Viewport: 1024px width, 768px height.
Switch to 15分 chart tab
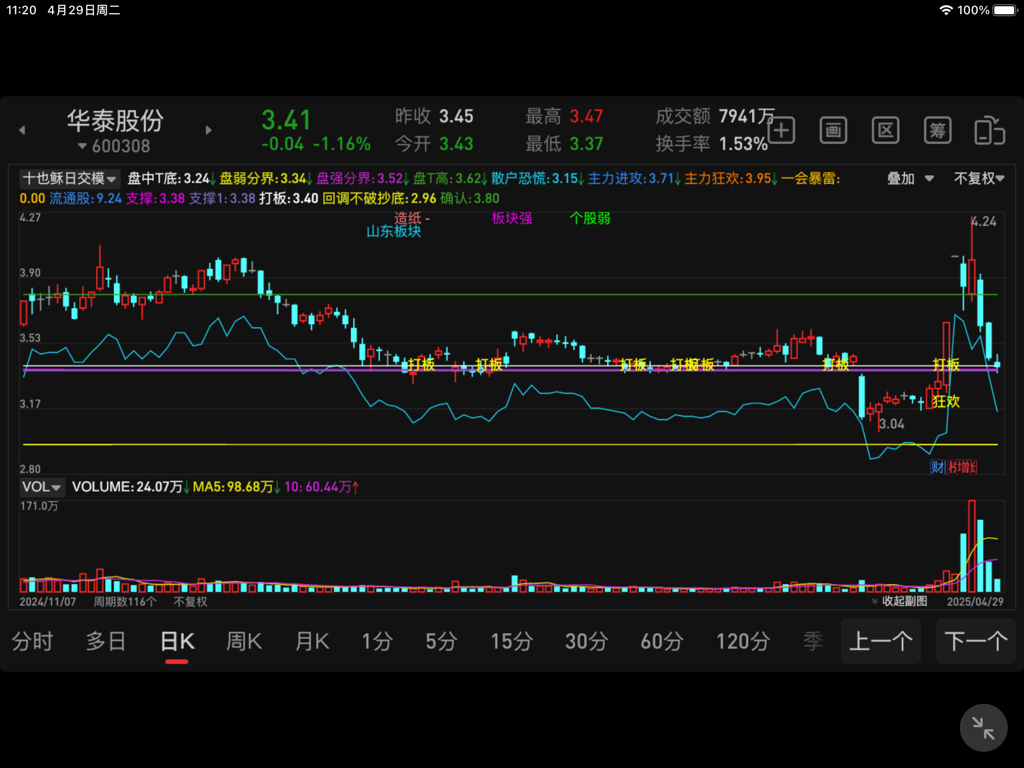click(x=512, y=641)
